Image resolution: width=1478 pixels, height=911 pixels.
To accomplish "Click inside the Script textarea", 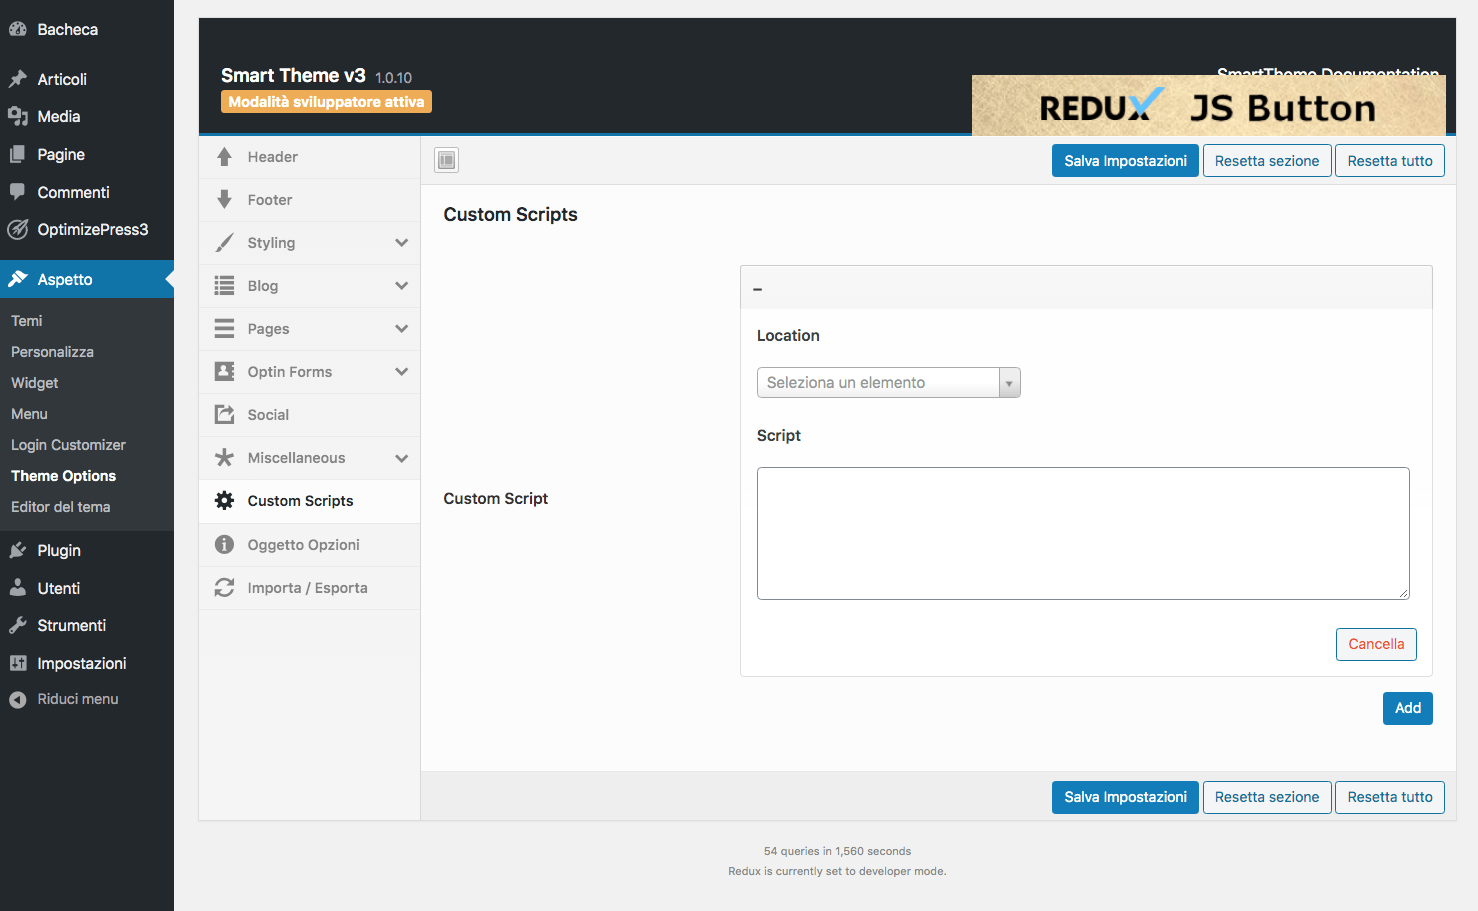I will [1083, 533].
